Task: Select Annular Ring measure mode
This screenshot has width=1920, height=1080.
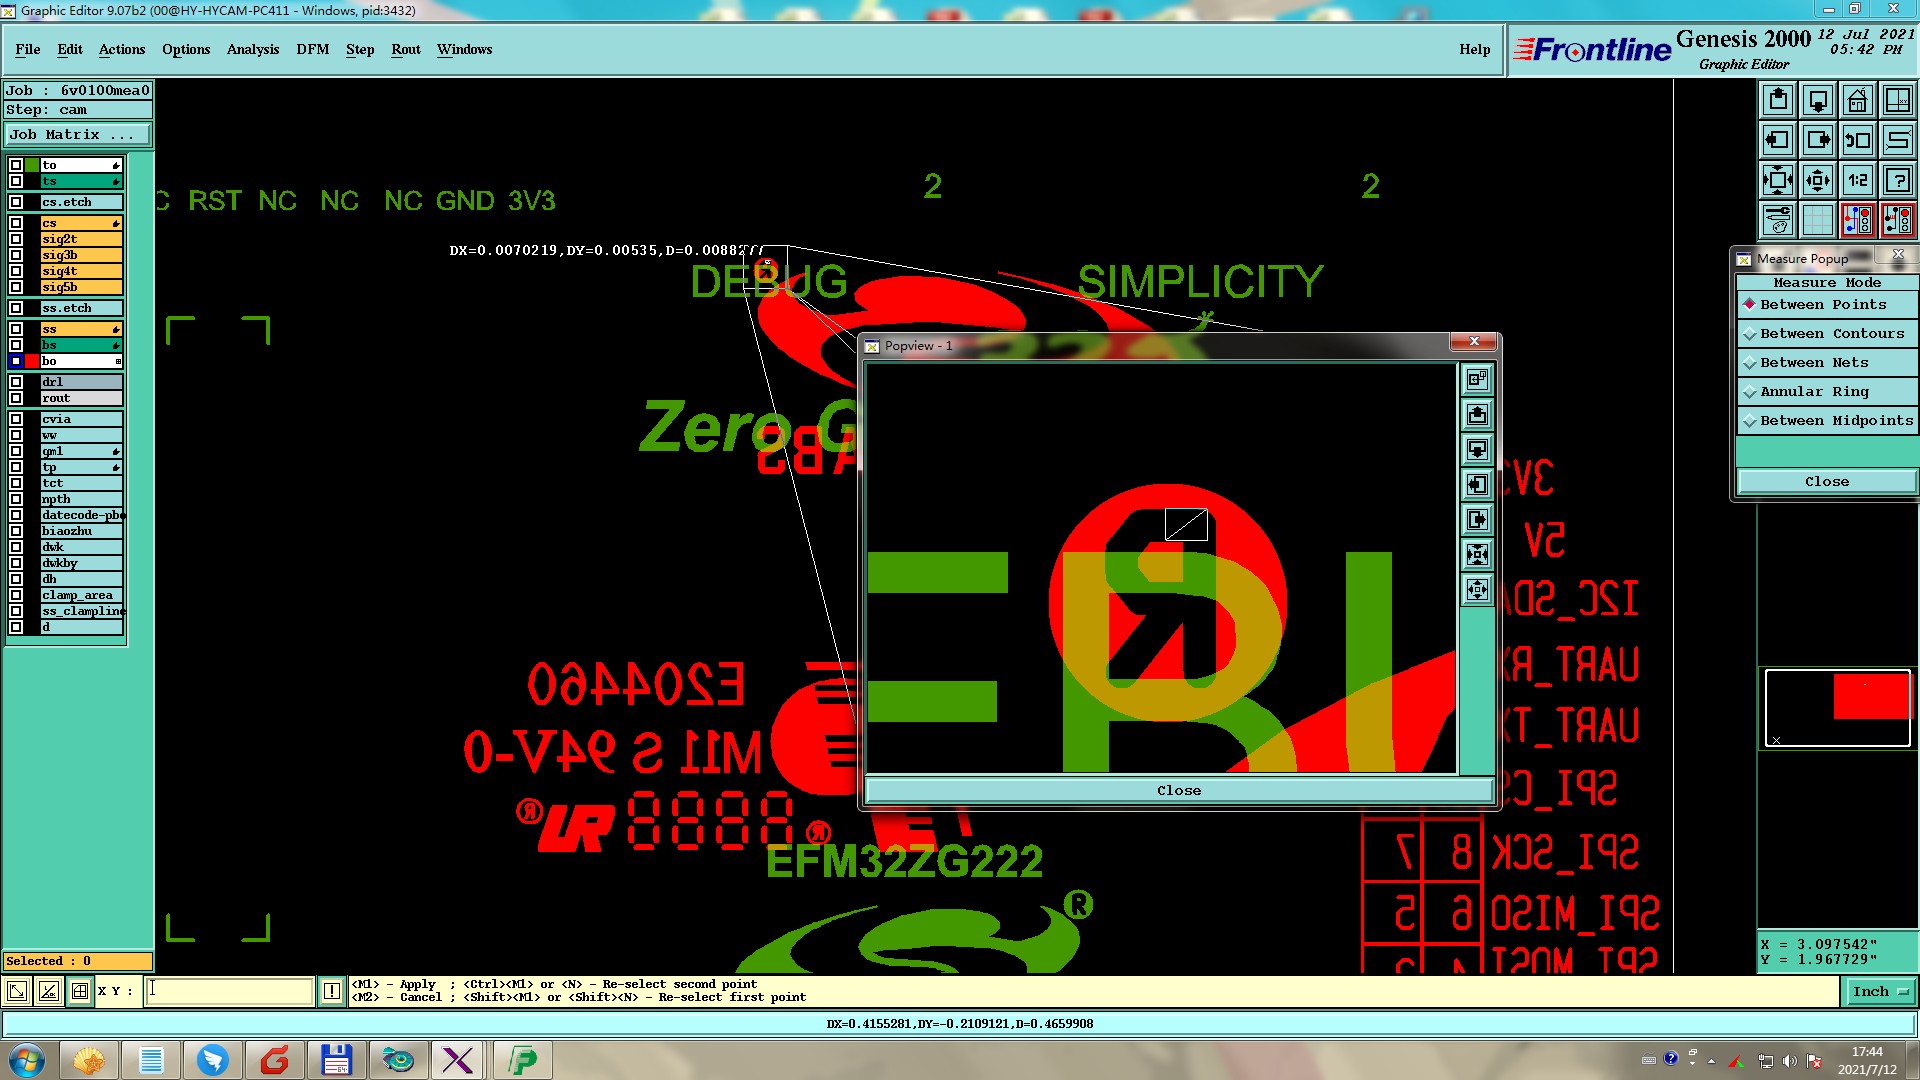Action: tap(1813, 392)
